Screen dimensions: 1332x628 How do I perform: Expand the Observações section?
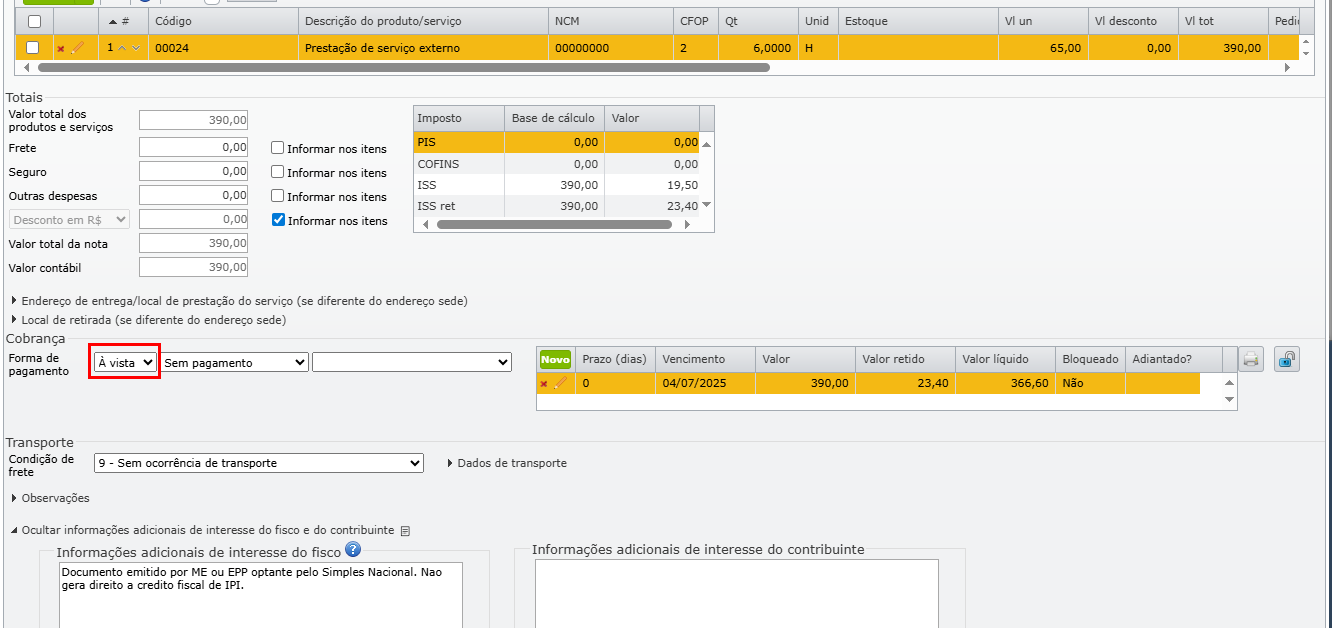(x=50, y=498)
